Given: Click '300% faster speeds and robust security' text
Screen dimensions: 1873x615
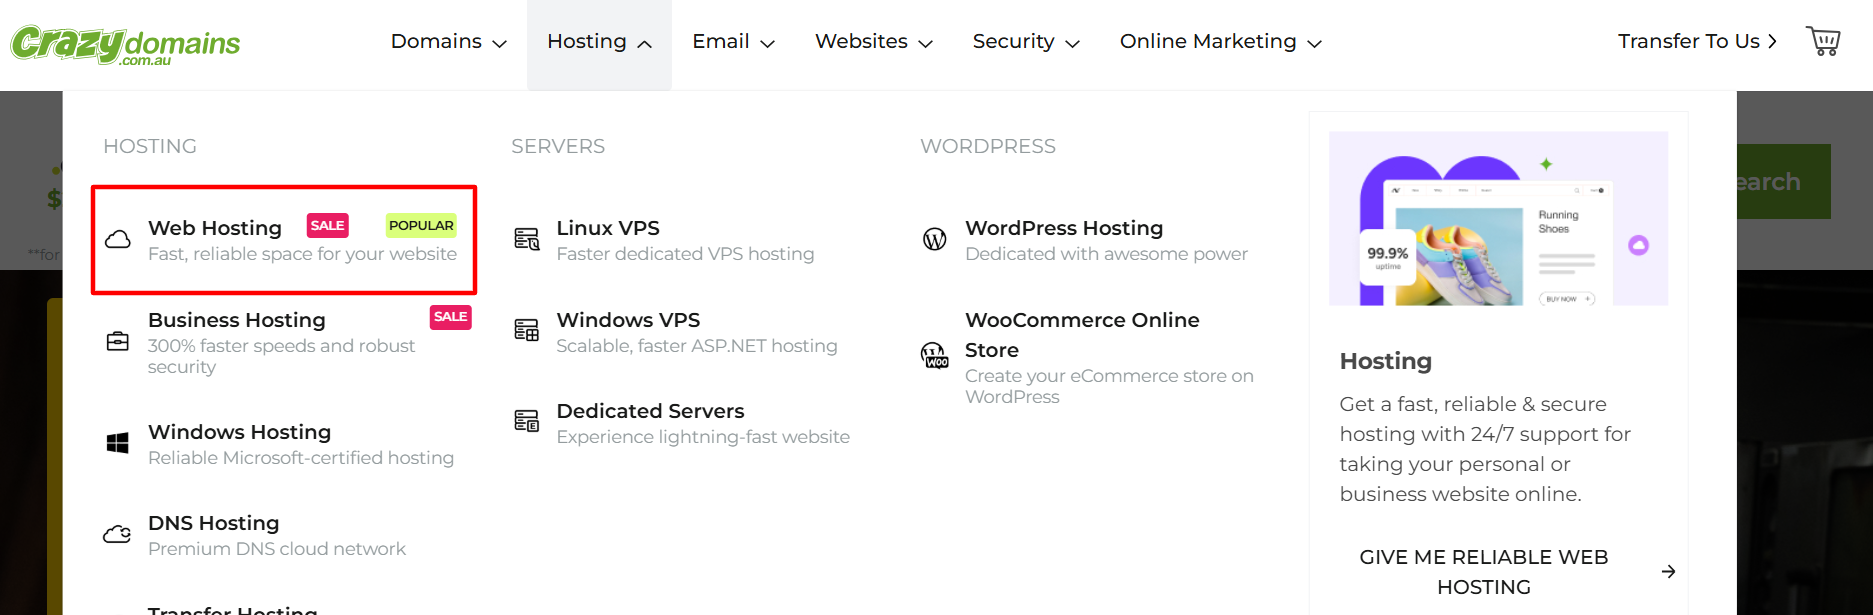Looking at the screenshot, I should (x=281, y=356).
